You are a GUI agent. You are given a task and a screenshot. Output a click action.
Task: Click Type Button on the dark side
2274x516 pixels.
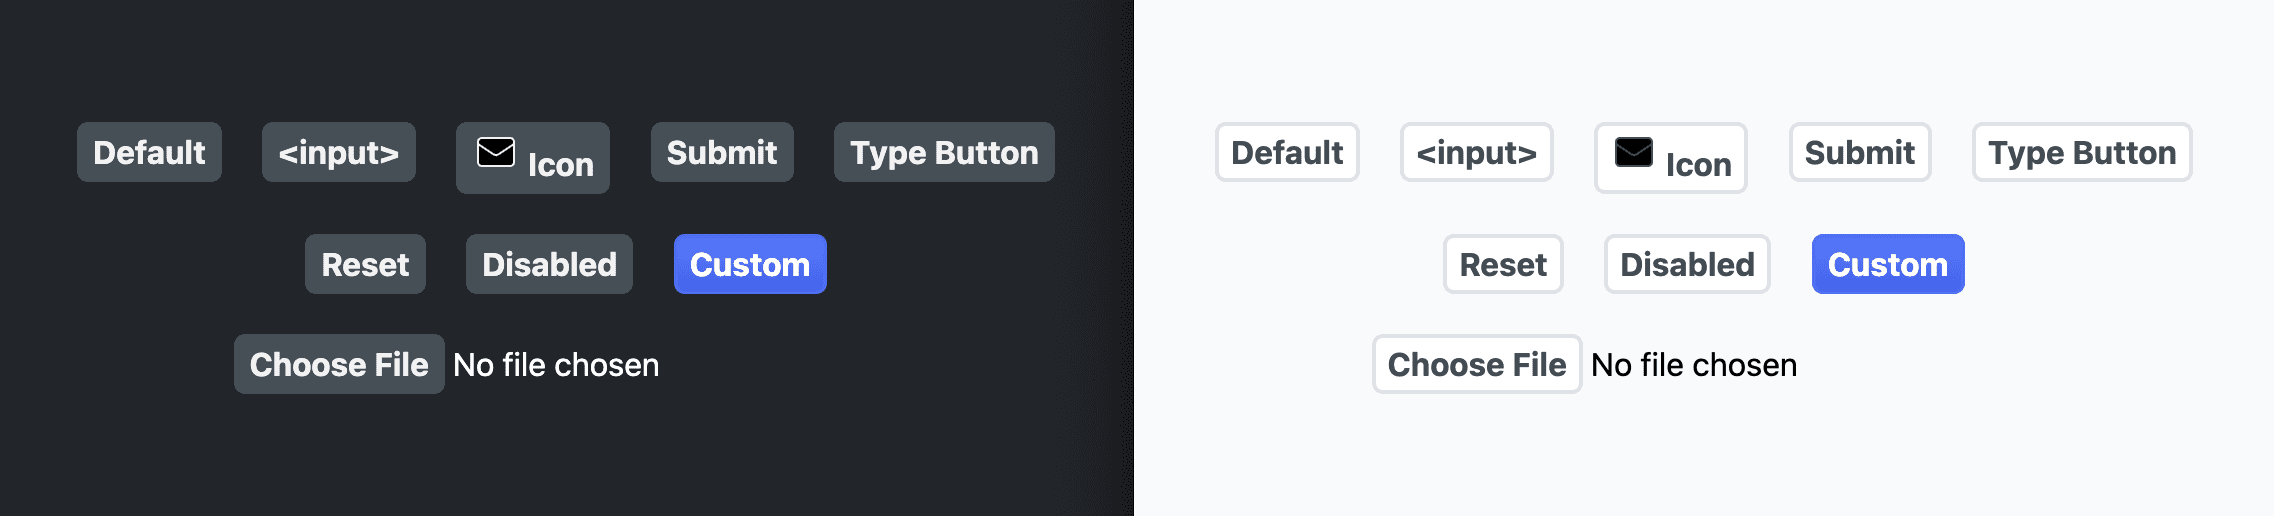[944, 153]
